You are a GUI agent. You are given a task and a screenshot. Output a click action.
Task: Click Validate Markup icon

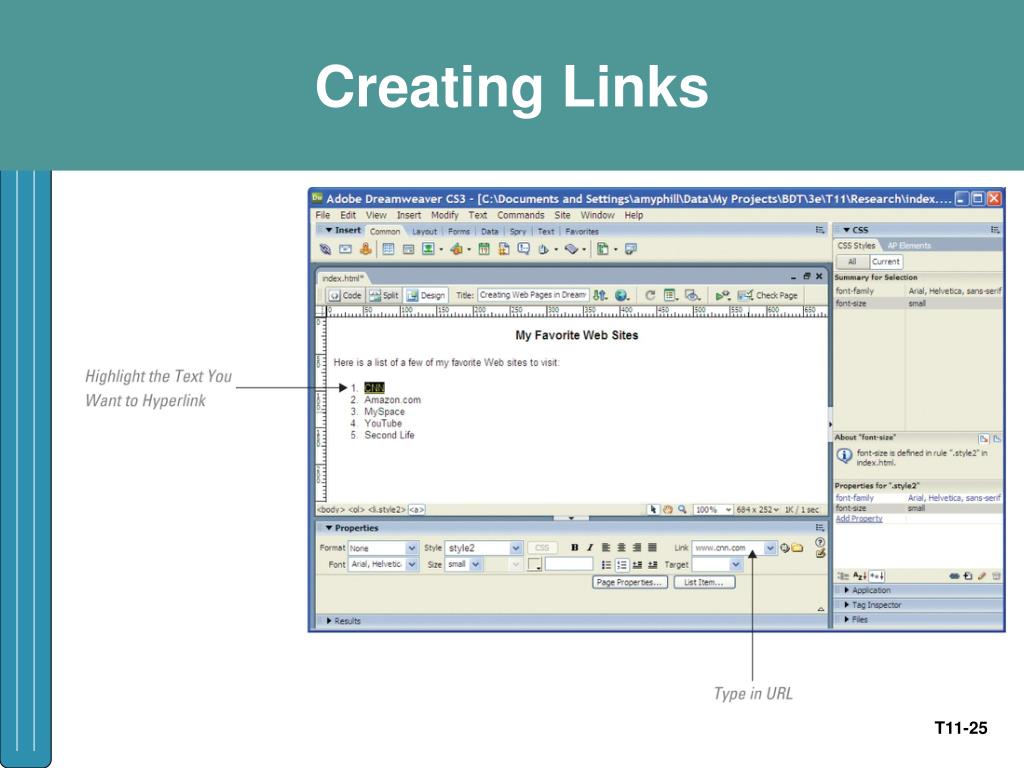722,295
